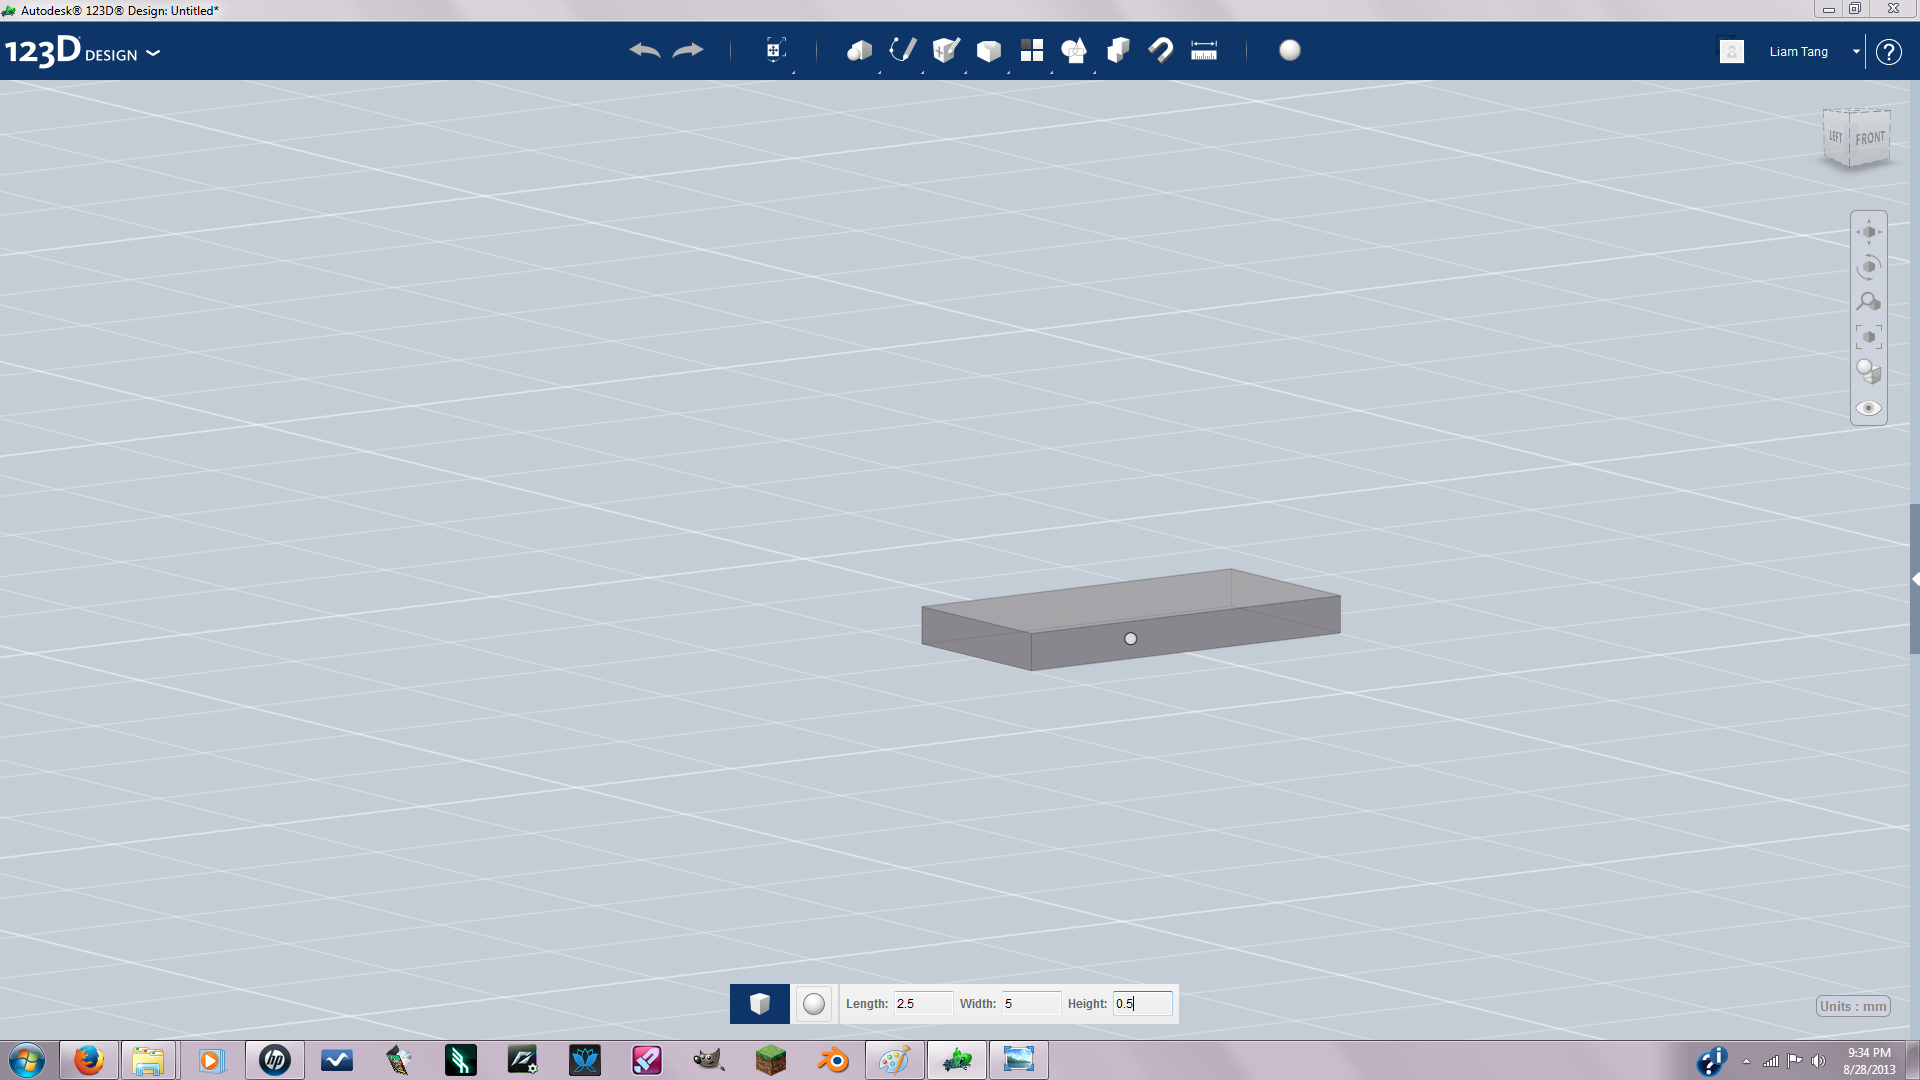This screenshot has height=1080, width=1920.
Task: Open the Liam Tang account dropdown
Action: [x=1856, y=51]
